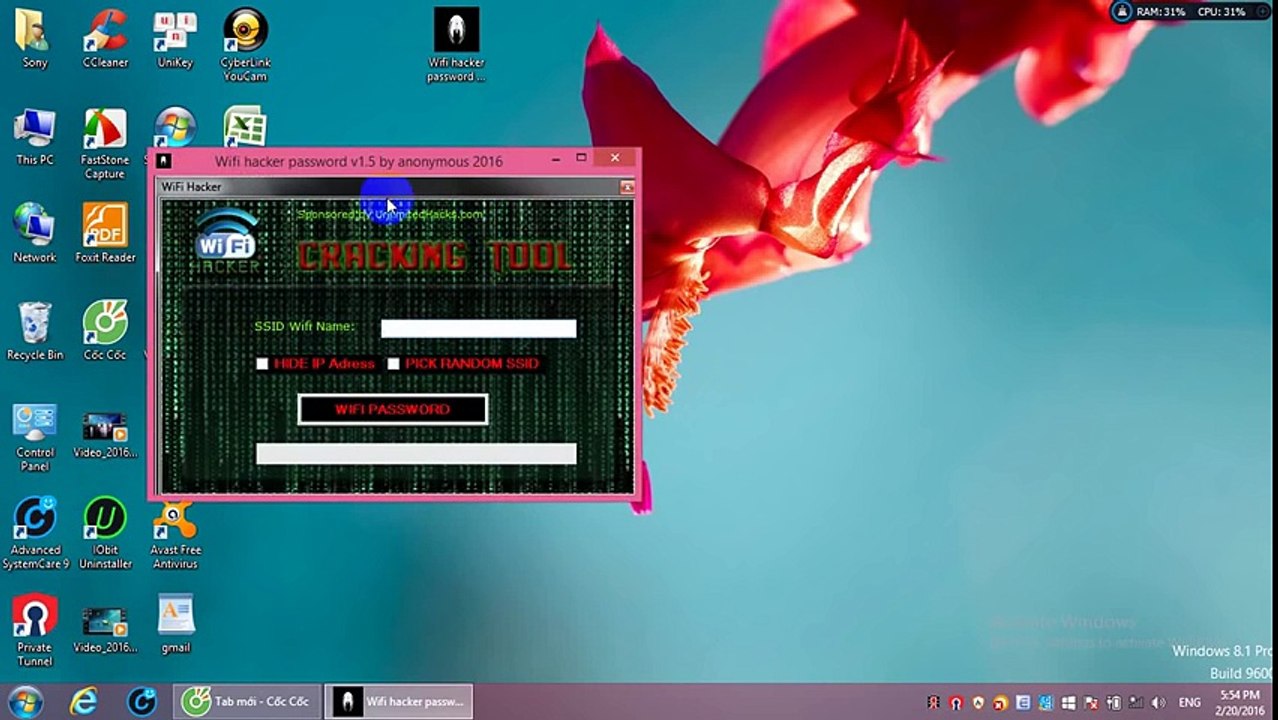This screenshot has height=720, width=1278.
Task: Select the gmail file on desktop
Action: click(x=175, y=625)
